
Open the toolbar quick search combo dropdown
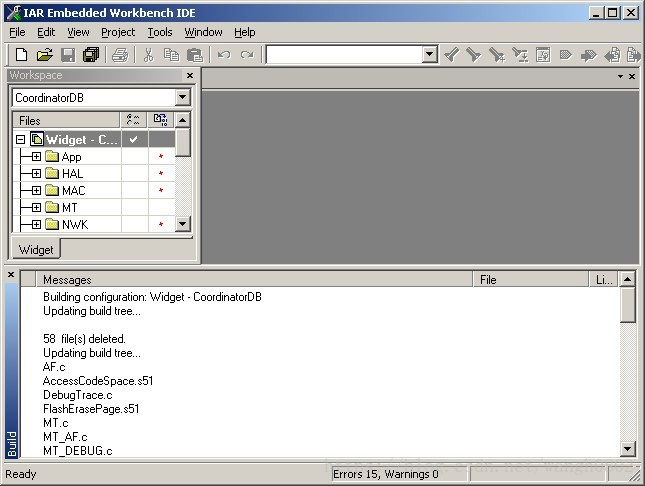(x=429, y=54)
